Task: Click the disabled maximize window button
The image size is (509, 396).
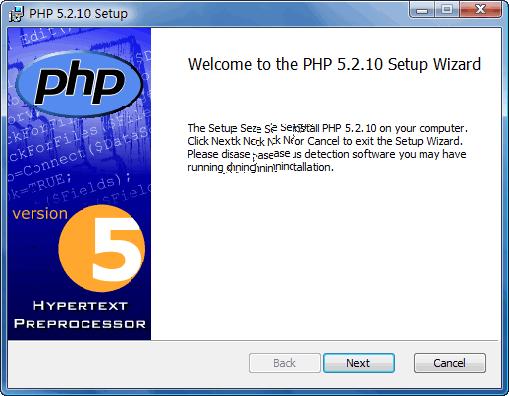Action: pyautogui.click(x=447, y=10)
